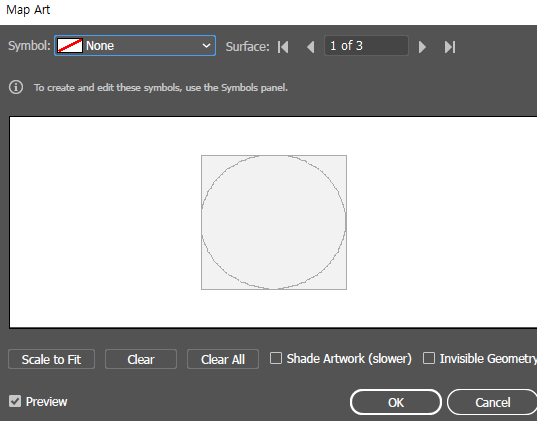This screenshot has height=421, width=537.
Task: Click the Scale to Fit button
Action: coord(51,359)
